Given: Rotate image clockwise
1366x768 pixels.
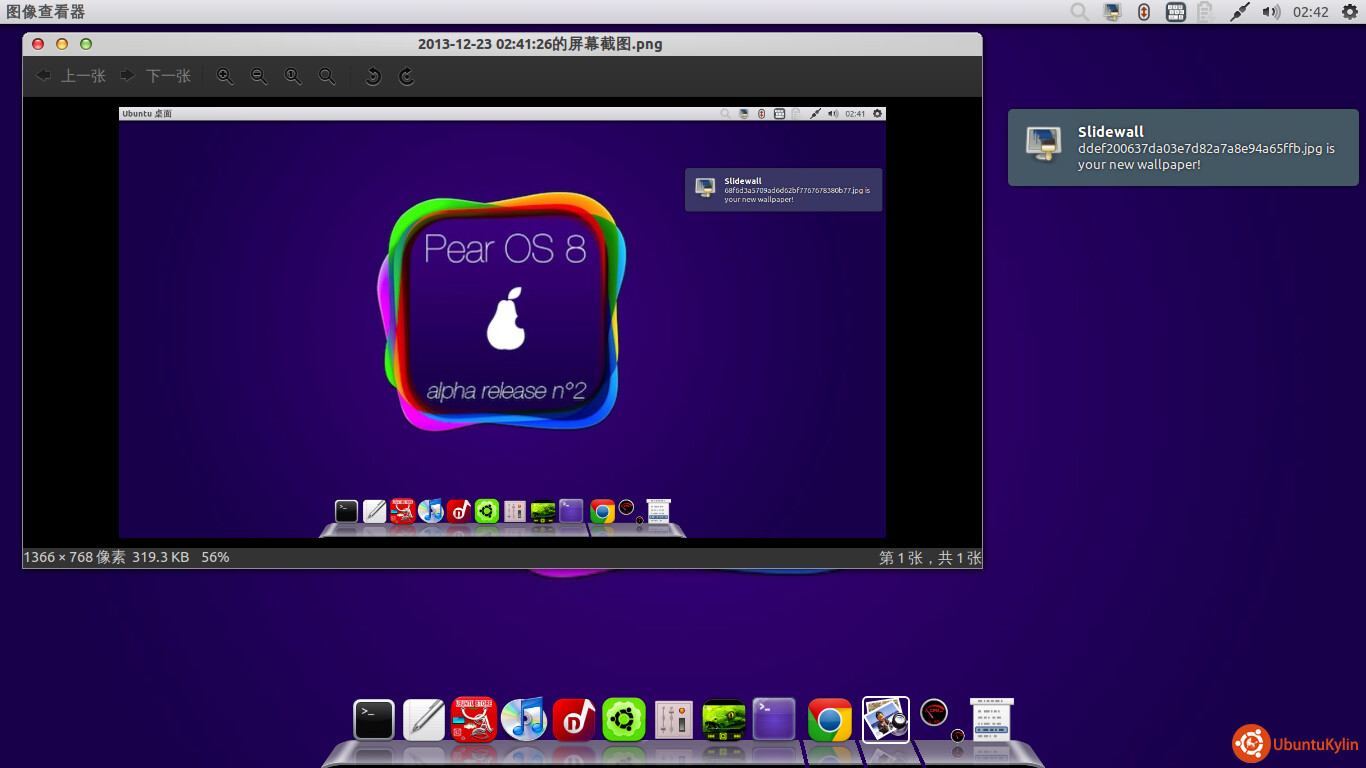Looking at the screenshot, I should pyautogui.click(x=406, y=76).
